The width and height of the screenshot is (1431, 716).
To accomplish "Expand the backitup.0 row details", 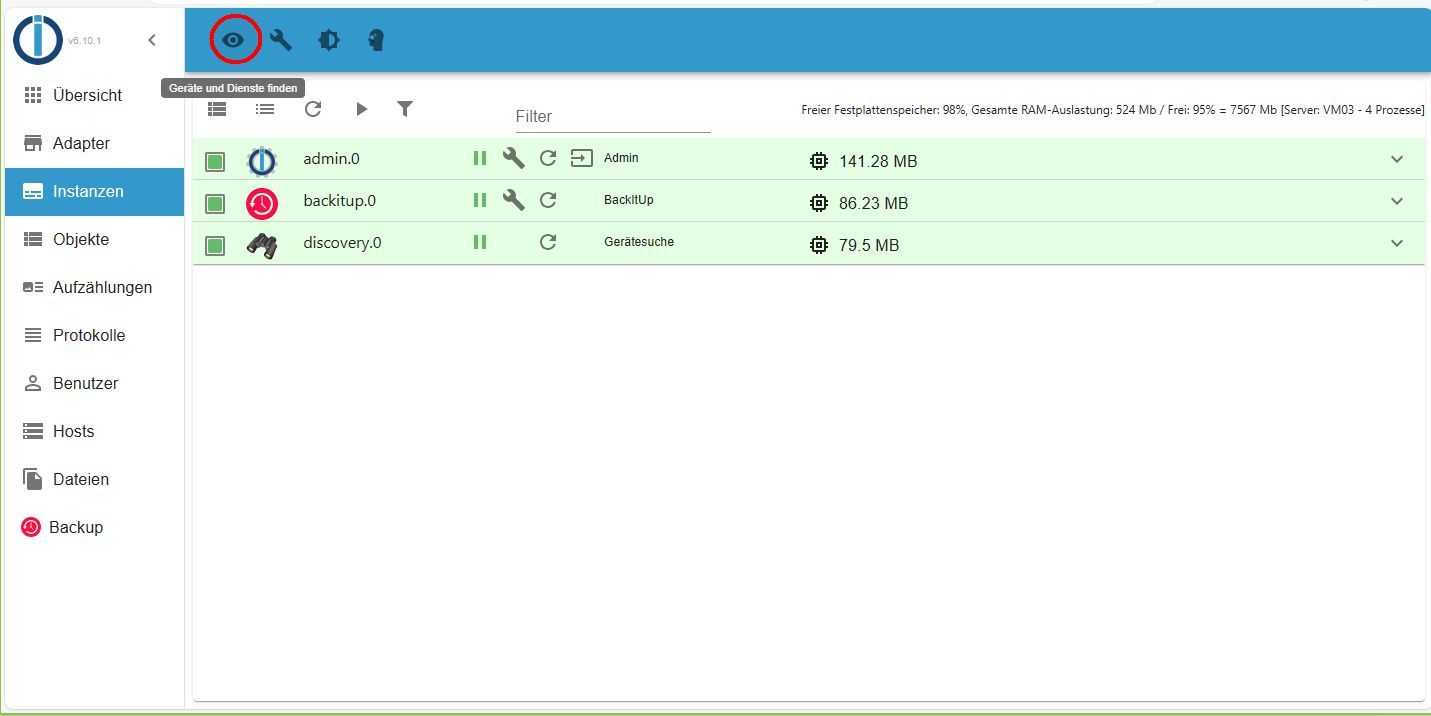I will [1397, 201].
